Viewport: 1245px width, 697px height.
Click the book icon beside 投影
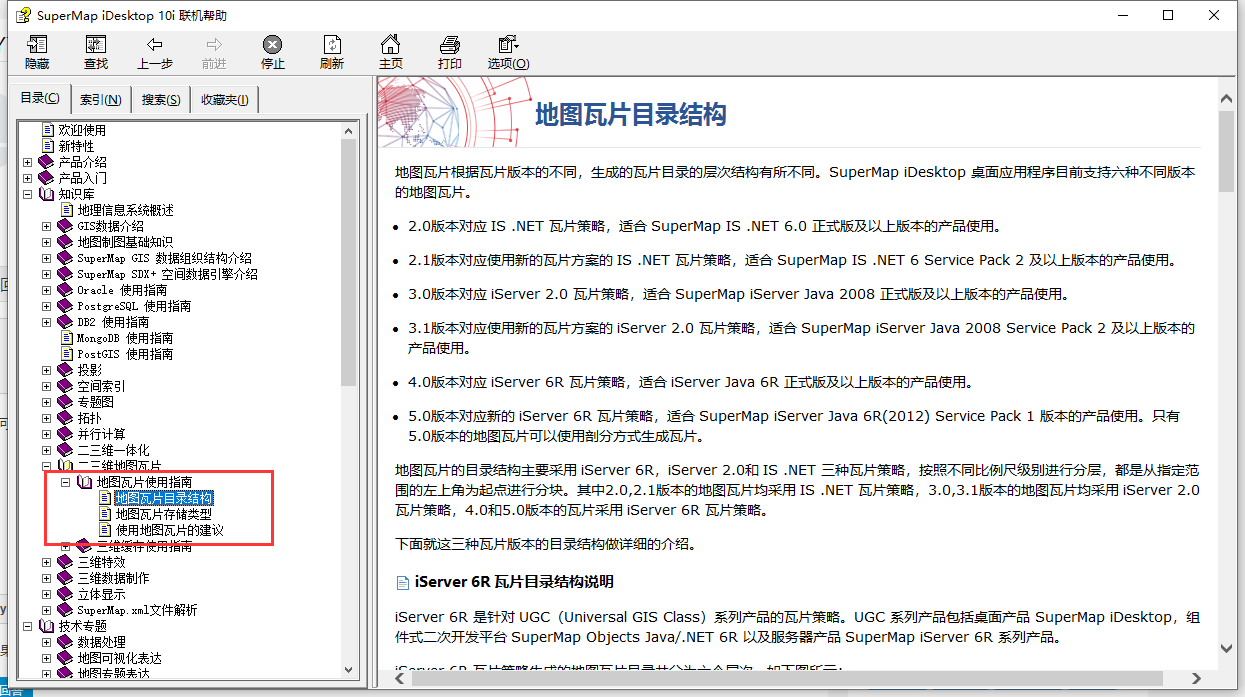[x=66, y=370]
